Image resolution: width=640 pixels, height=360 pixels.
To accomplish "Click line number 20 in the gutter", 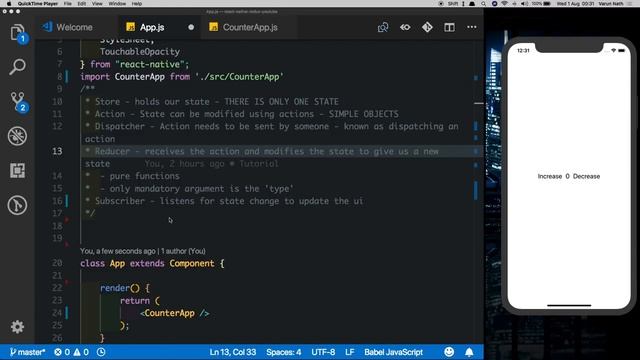I will (x=57, y=263).
